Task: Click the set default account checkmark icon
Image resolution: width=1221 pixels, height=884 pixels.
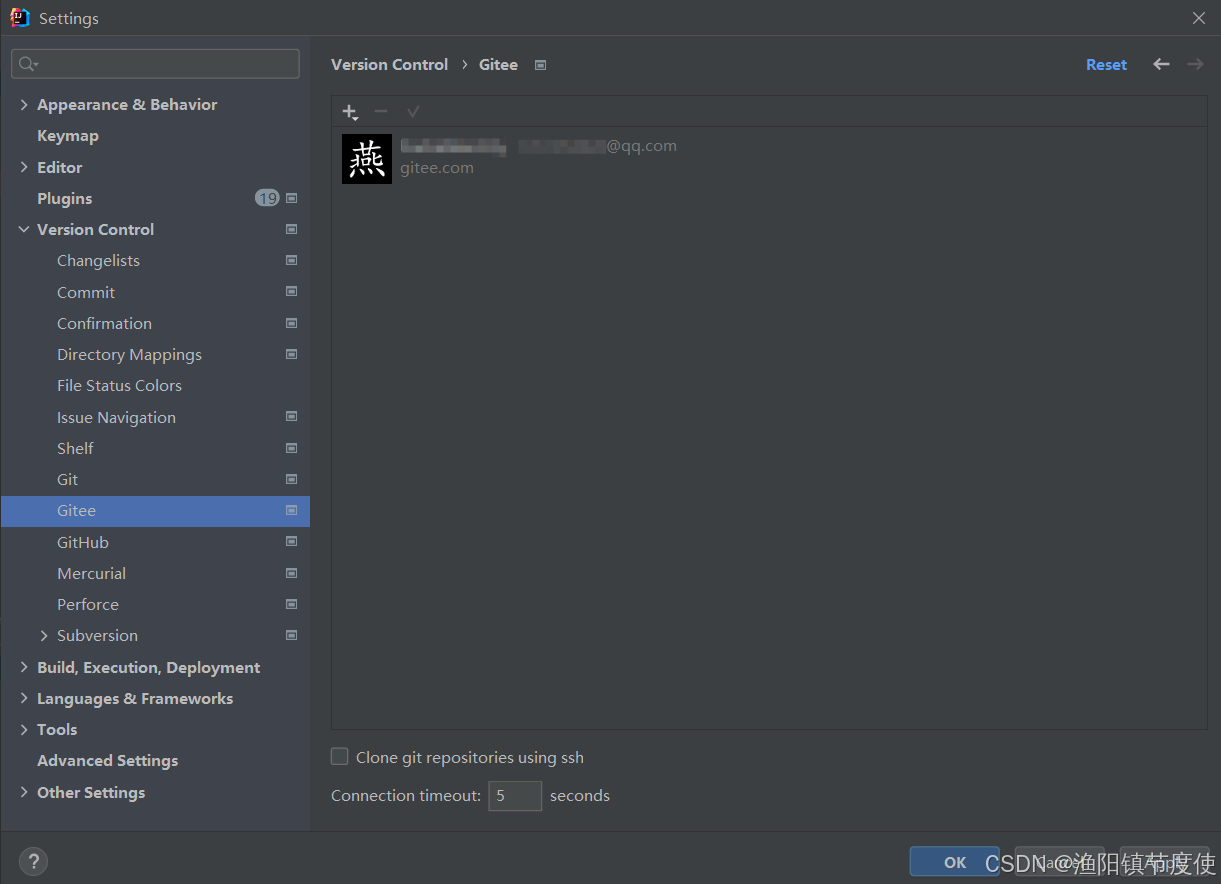Action: click(413, 112)
